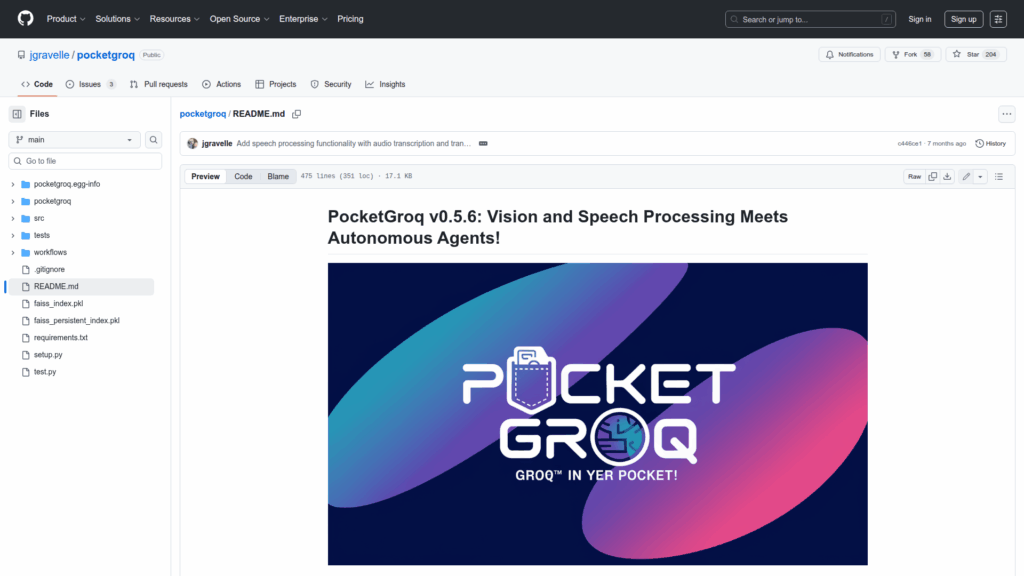Fork this repository
The height and width of the screenshot is (576, 1024).
point(912,55)
